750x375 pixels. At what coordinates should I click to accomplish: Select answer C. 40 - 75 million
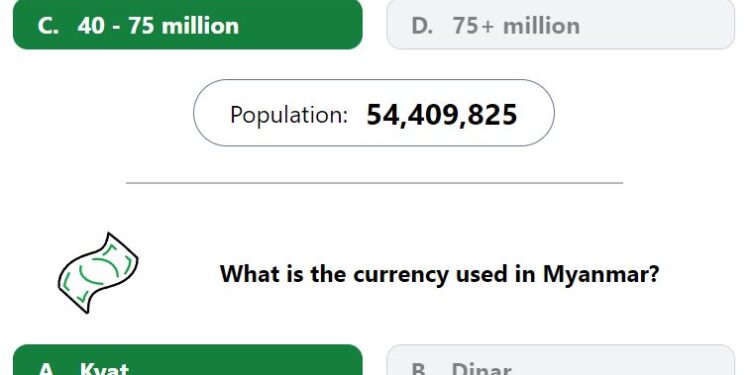click(188, 24)
